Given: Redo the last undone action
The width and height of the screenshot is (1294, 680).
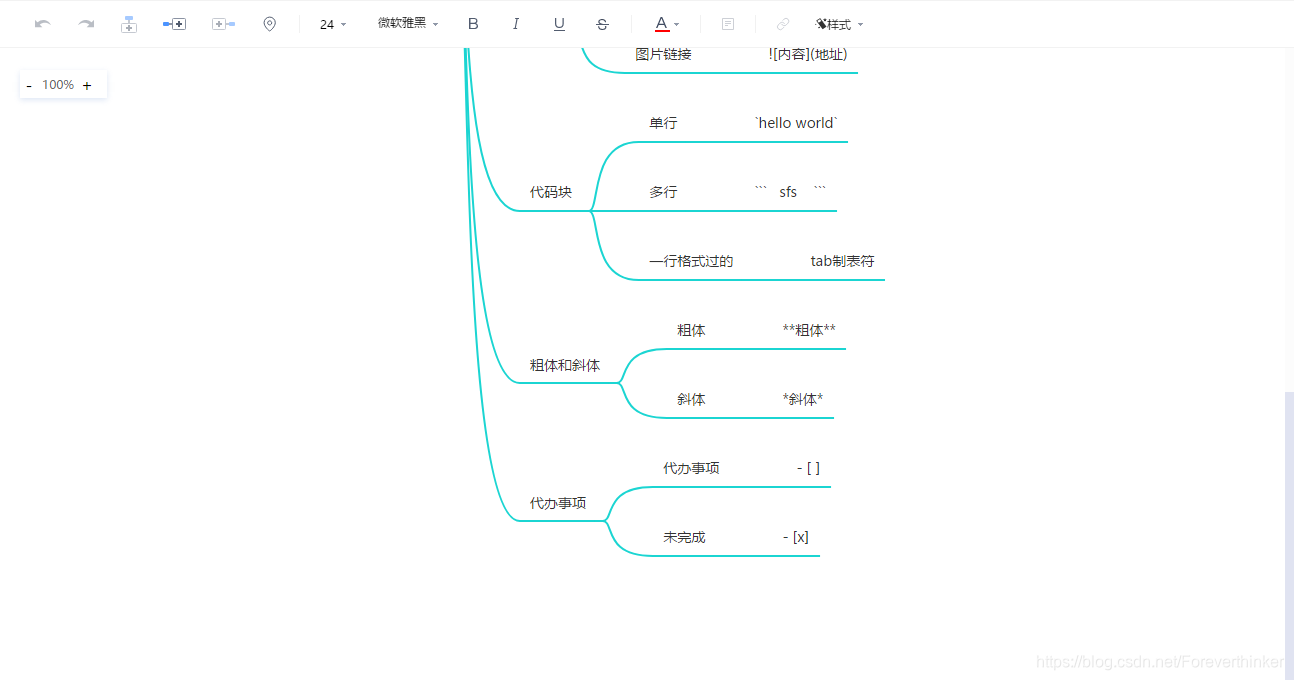Looking at the screenshot, I should [x=86, y=24].
